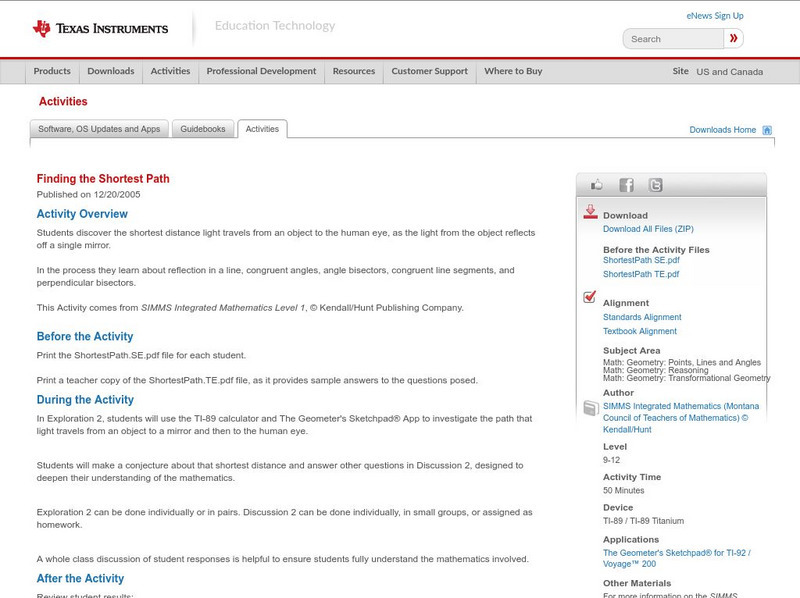The width and height of the screenshot is (800, 598).
Task: Click the '50 Minutes' activity time value
Action: [x=623, y=490]
